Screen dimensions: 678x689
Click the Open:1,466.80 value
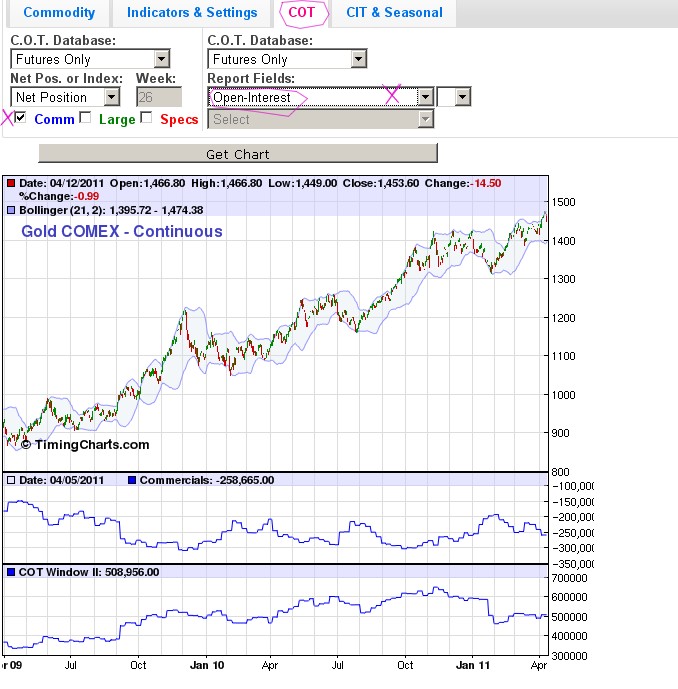point(147,183)
